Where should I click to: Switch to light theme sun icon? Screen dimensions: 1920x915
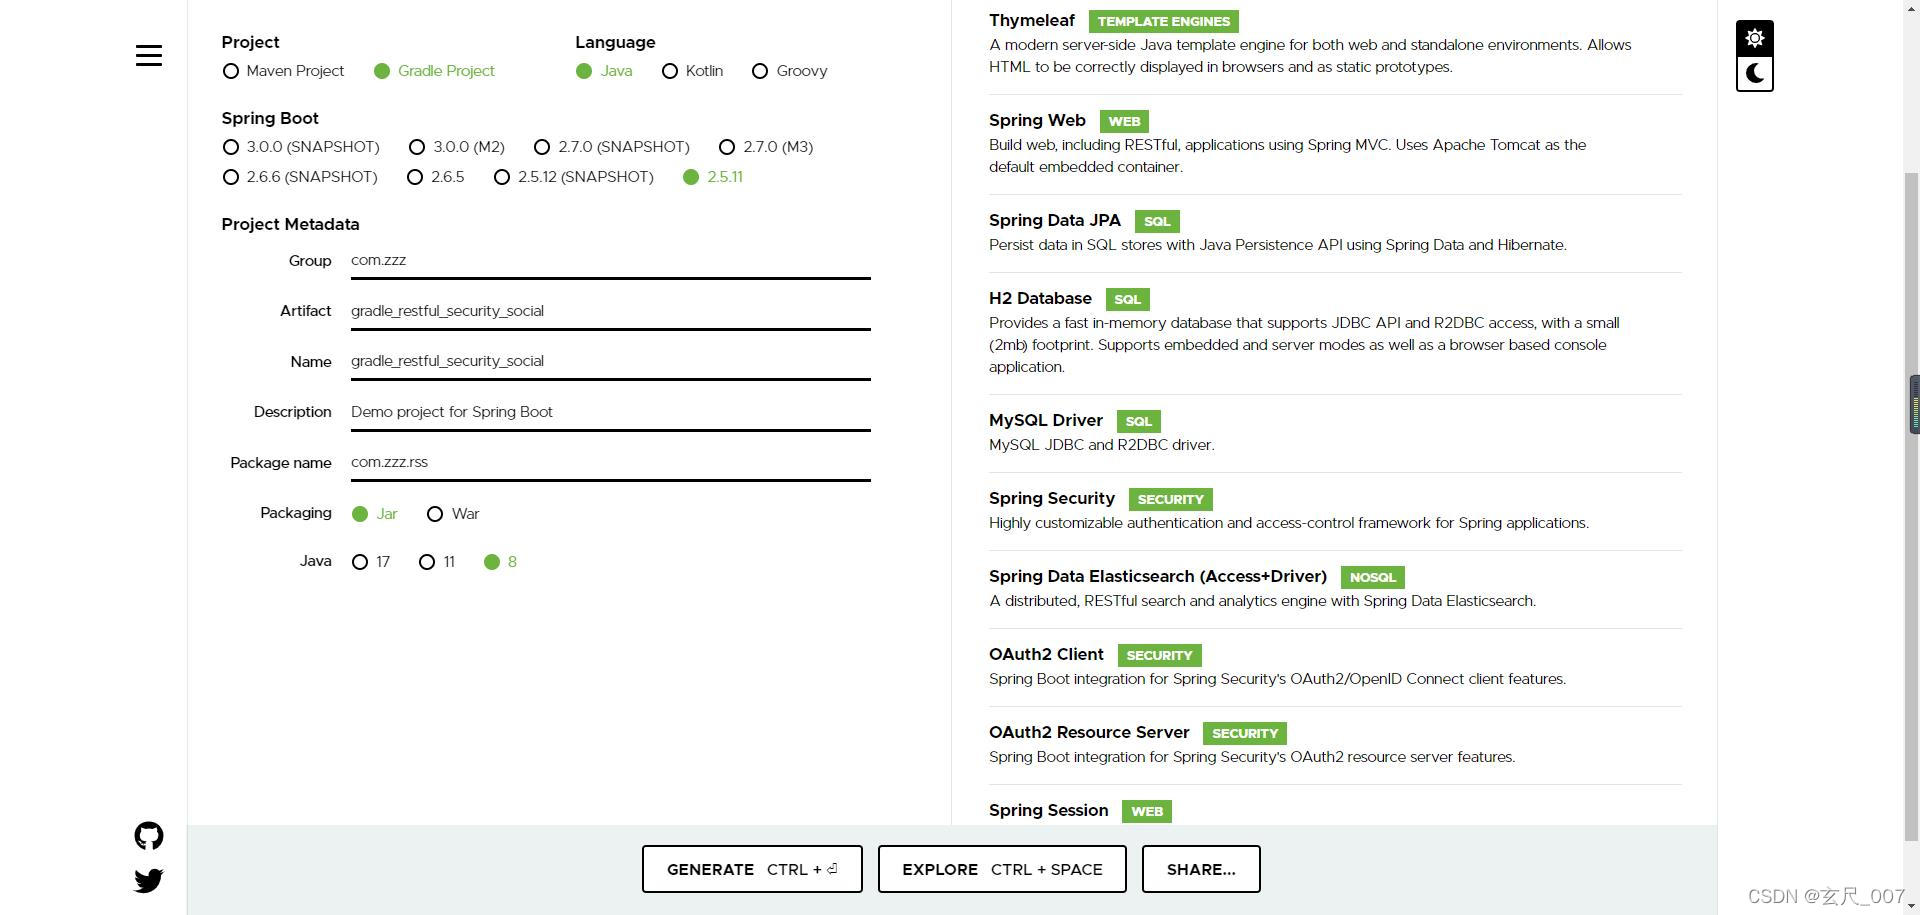pyautogui.click(x=1755, y=39)
